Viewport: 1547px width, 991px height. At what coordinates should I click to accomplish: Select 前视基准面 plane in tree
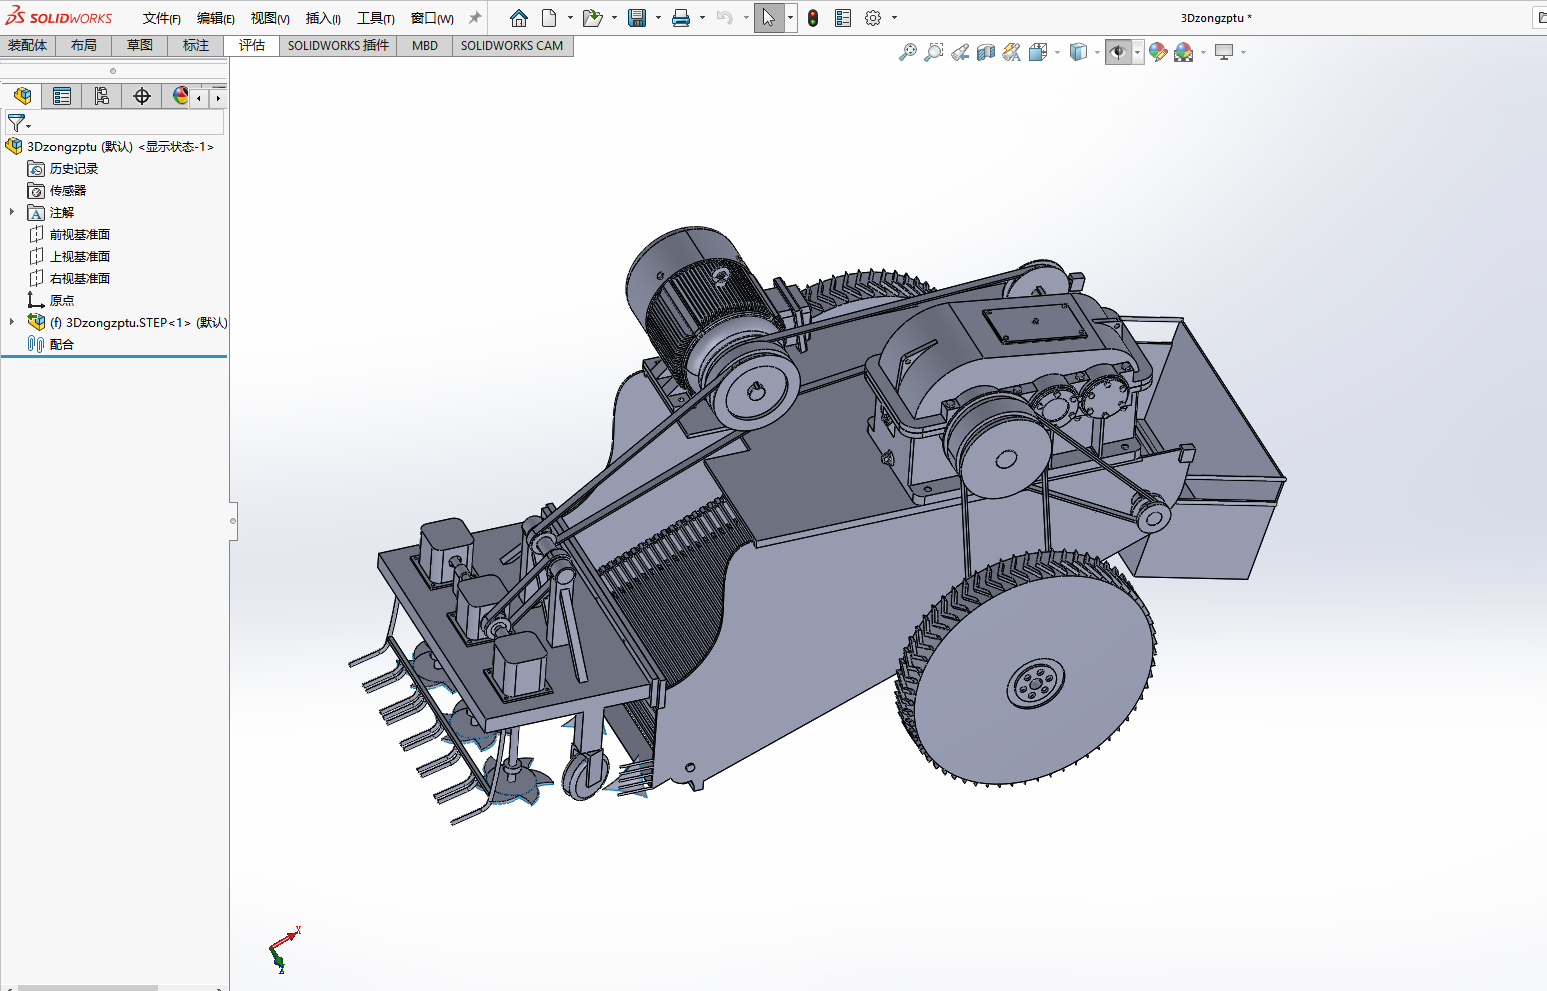(80, 234)
